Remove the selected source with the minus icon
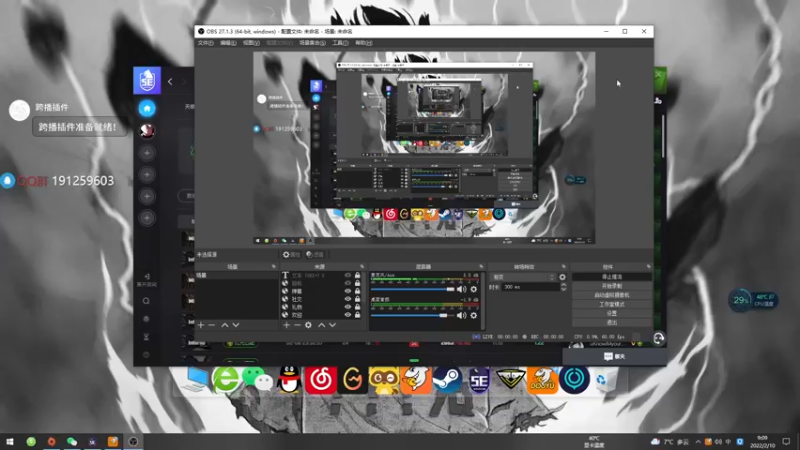This screenshot has height=450, width=800. pos(297,325)
